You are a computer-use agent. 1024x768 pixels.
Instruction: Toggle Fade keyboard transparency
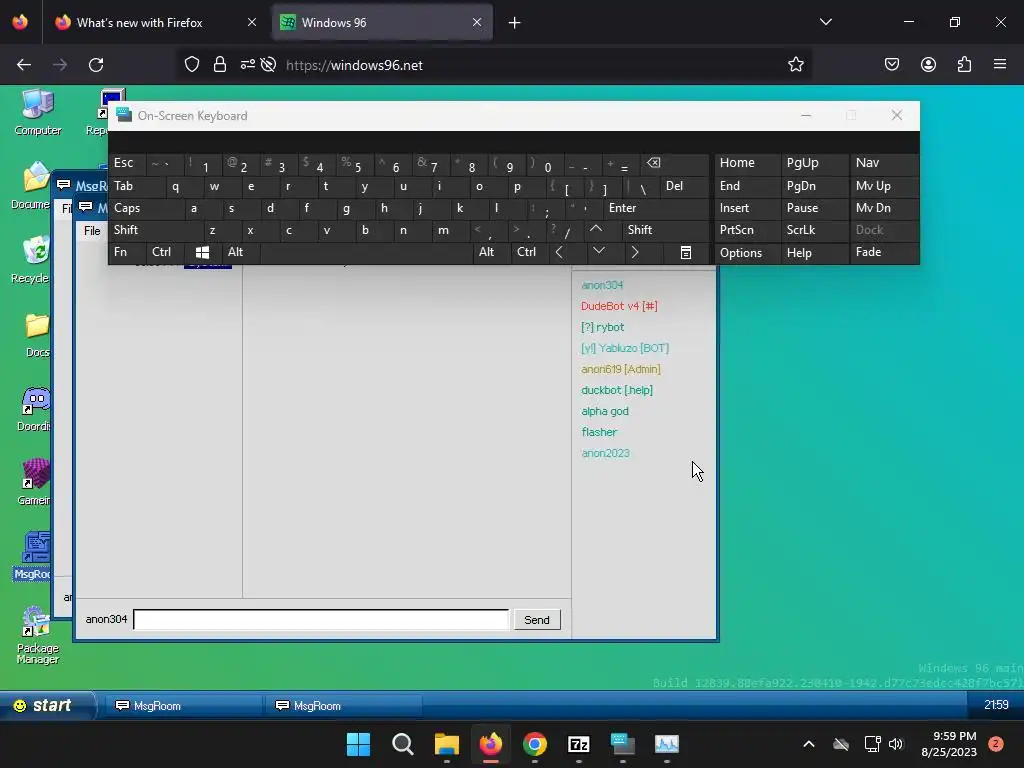(x=884, y=252)
